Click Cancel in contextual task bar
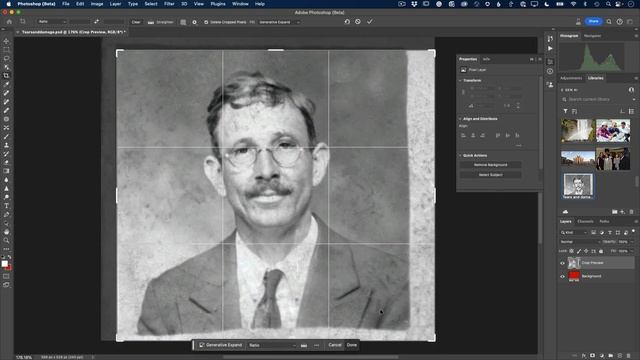Image resolution: width=640 pixels, height=360 pixels. pyautogui.click(x=335, y=345)
